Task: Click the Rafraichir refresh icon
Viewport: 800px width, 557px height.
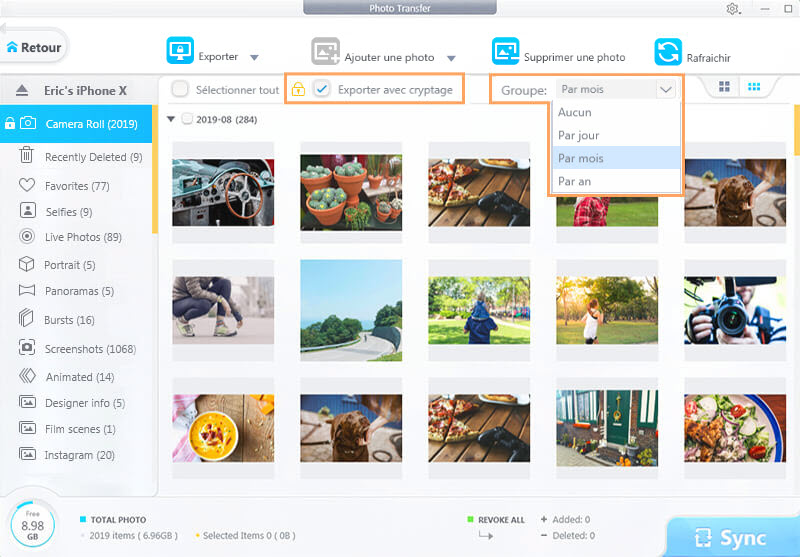Action: click(x=667, y=51)
